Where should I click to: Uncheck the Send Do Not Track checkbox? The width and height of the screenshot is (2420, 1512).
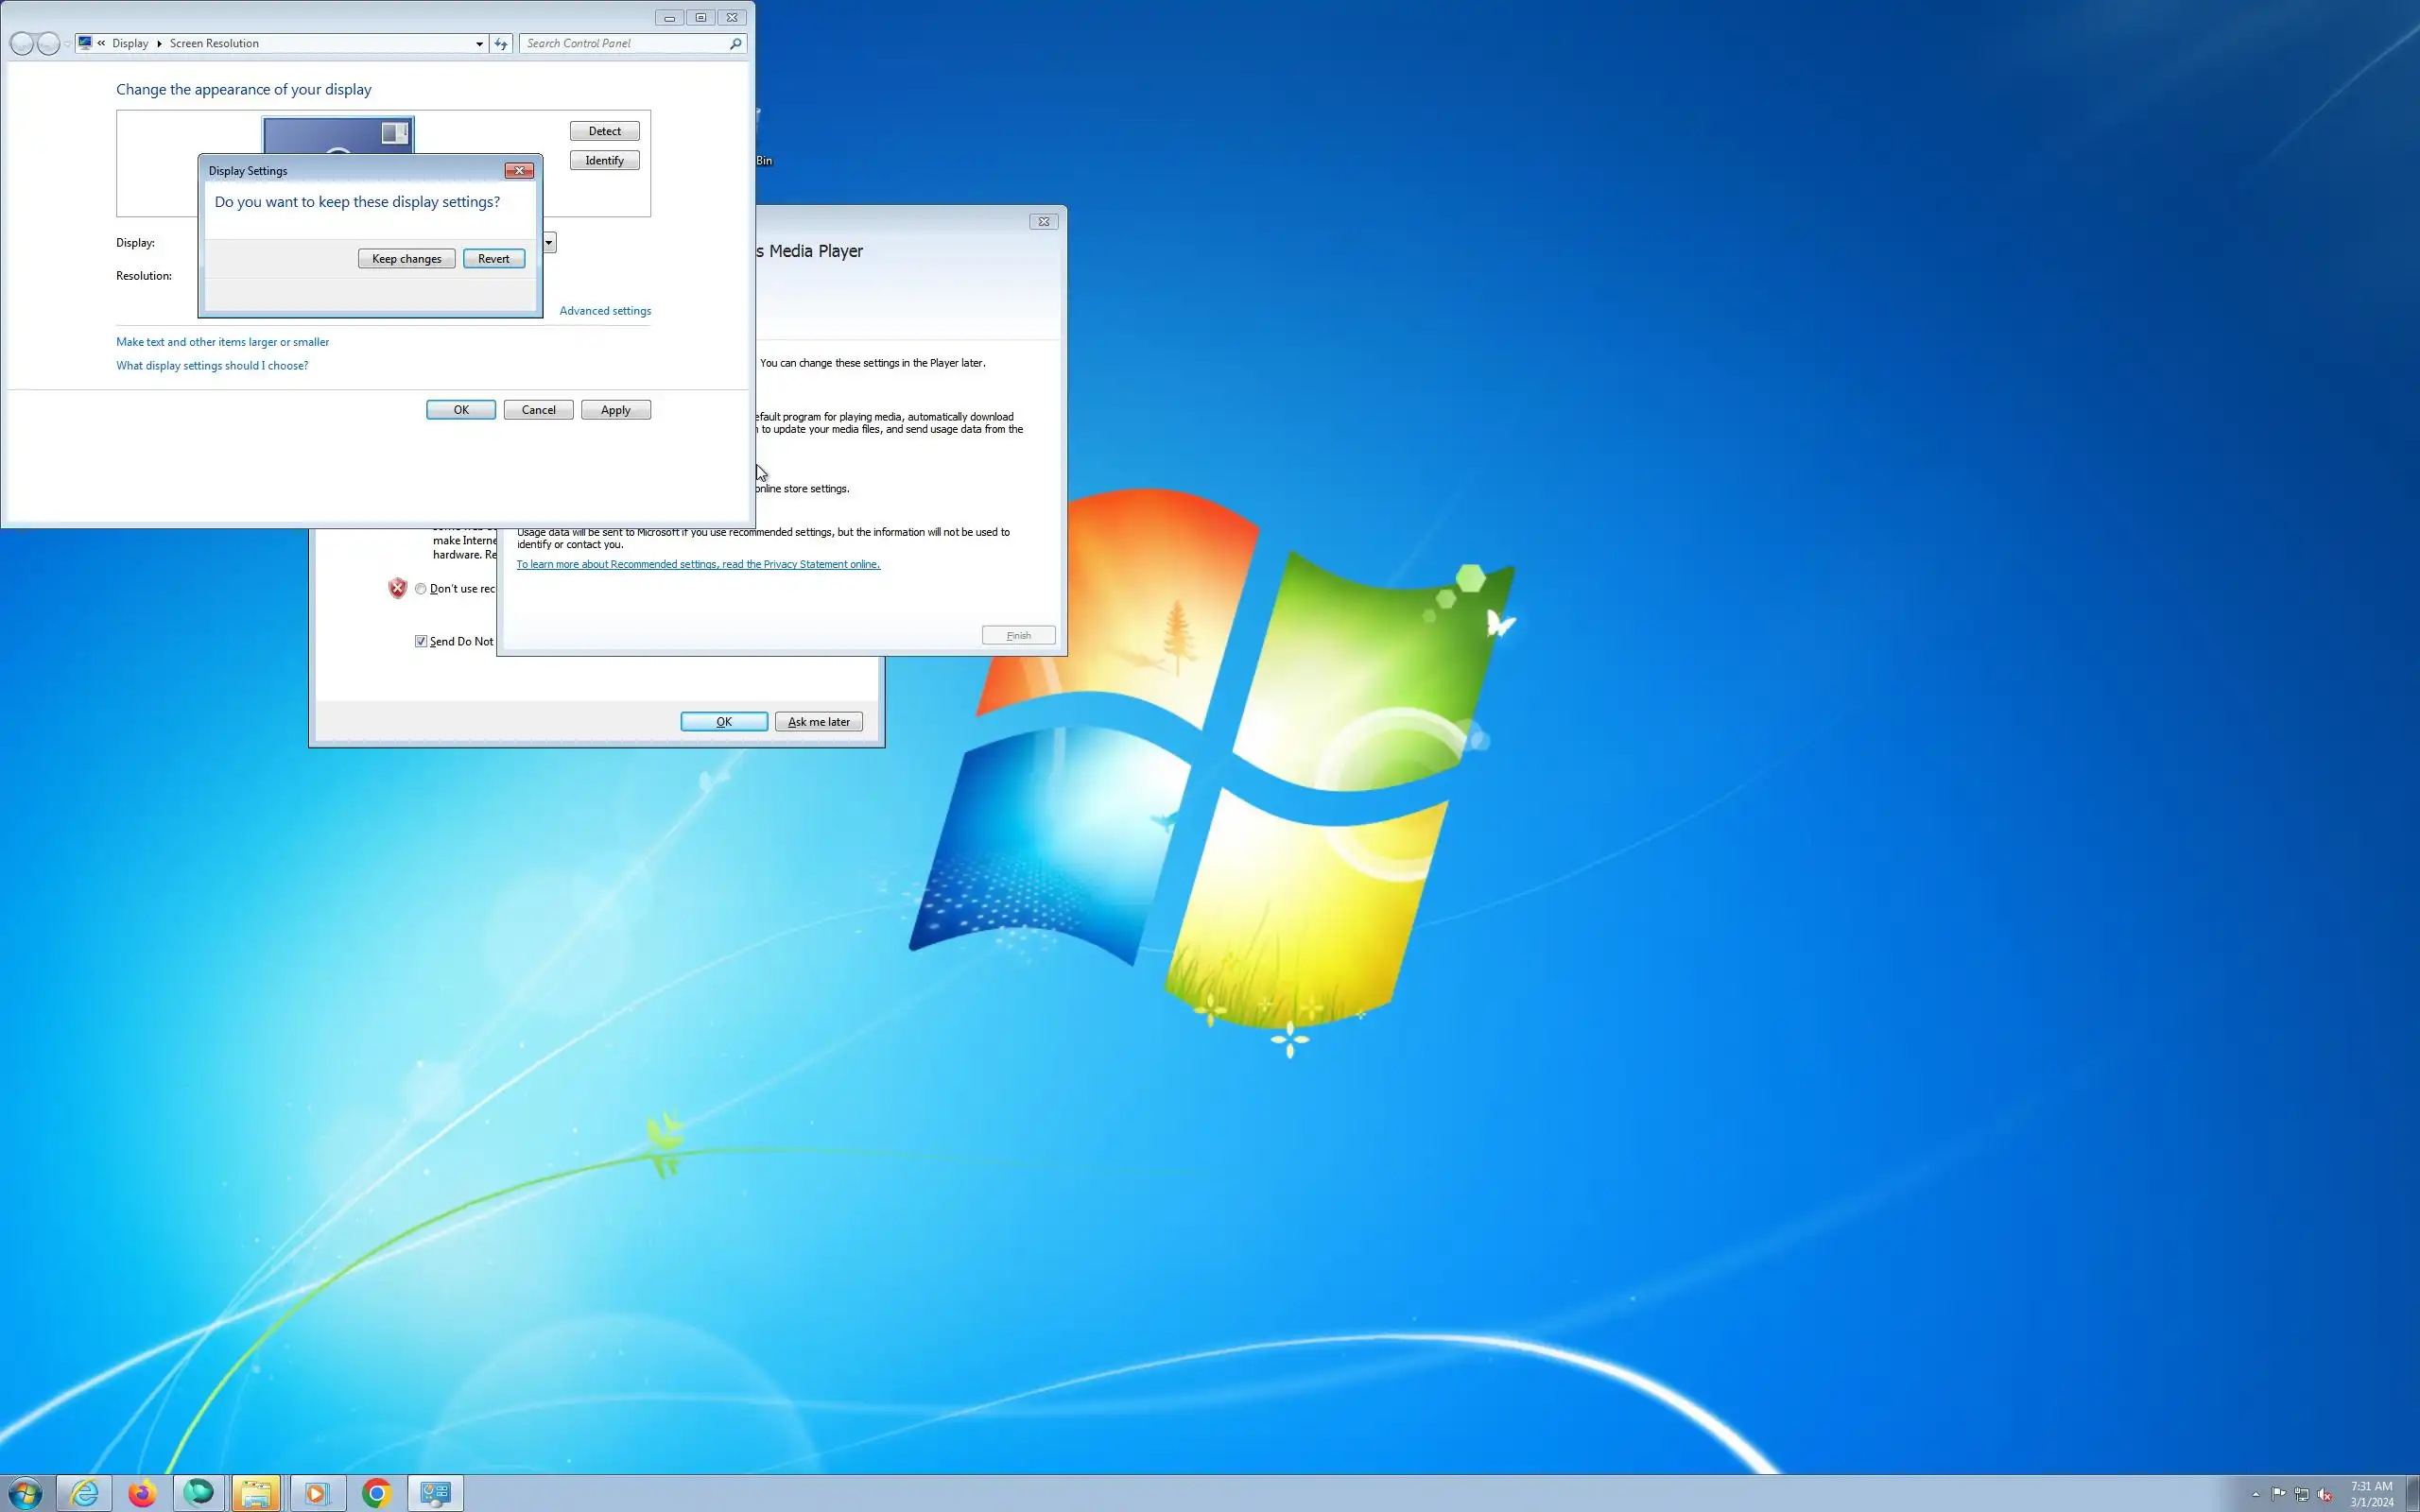coord(421,641)
